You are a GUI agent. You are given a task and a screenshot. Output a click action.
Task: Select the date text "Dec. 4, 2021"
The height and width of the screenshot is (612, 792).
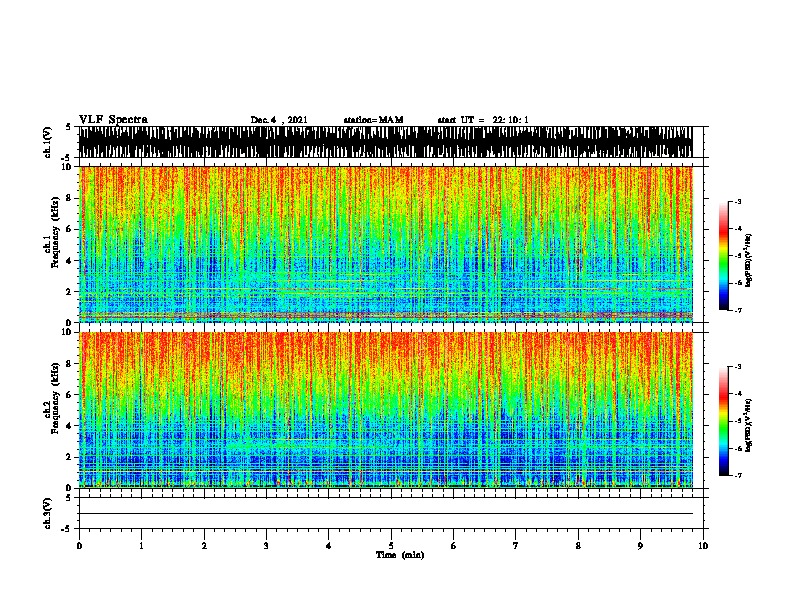(279, 120)
